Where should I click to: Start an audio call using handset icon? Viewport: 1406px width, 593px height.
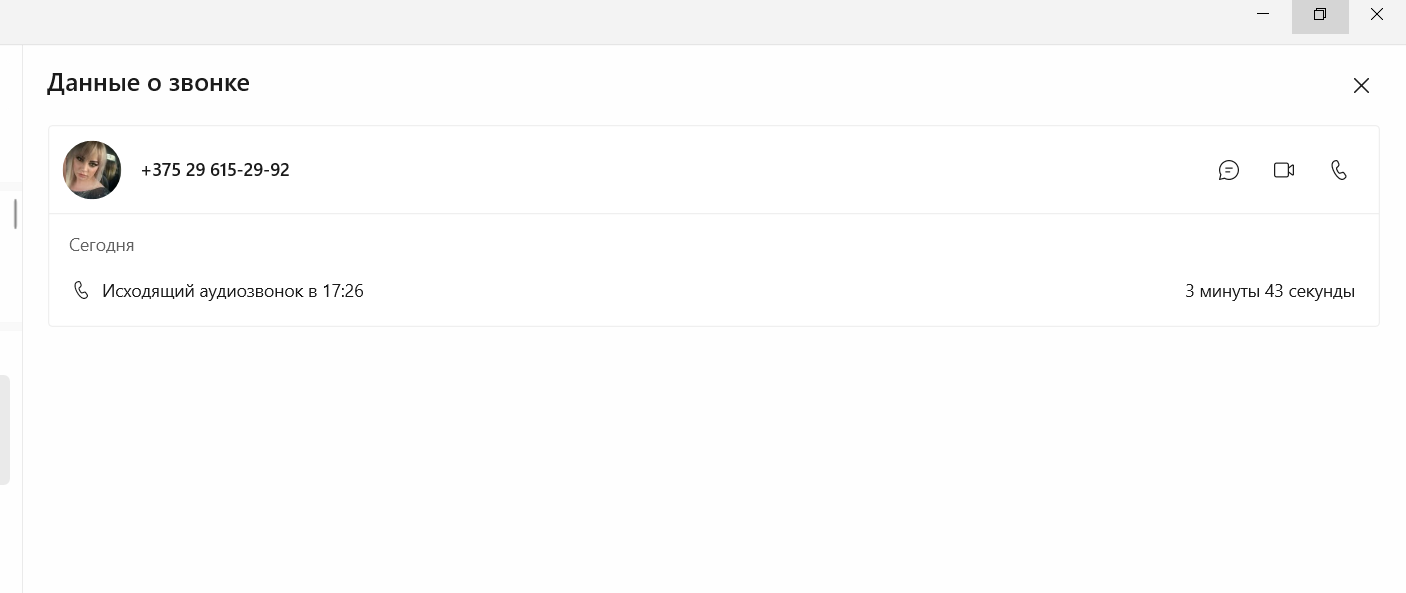[x=1339, y=170]
